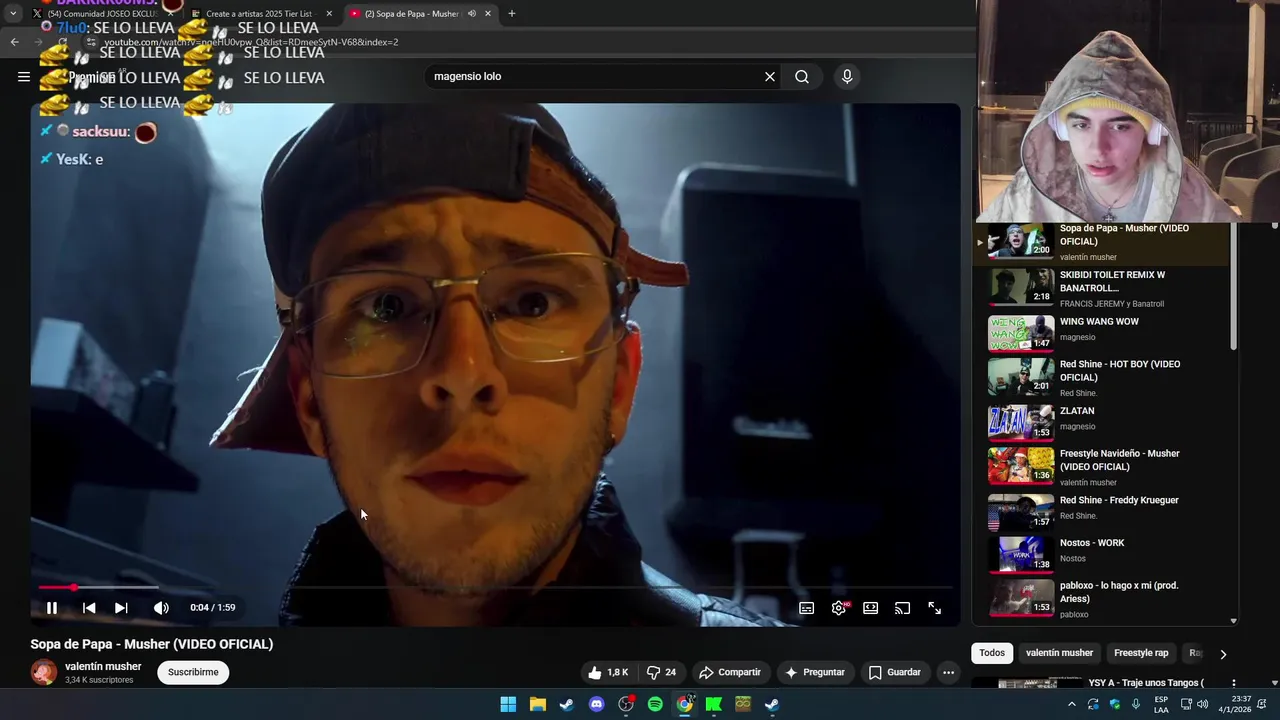Subscribe with the Suscribirme button
The height and width of the screenshot is (720, 1280).
[193, 672]
